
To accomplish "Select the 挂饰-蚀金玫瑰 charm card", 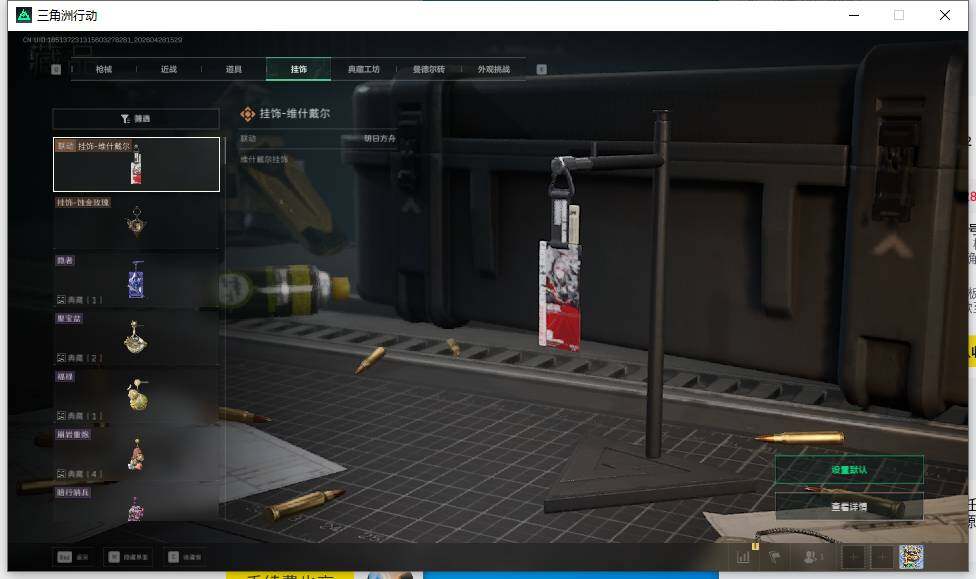I will click(136, 222).
